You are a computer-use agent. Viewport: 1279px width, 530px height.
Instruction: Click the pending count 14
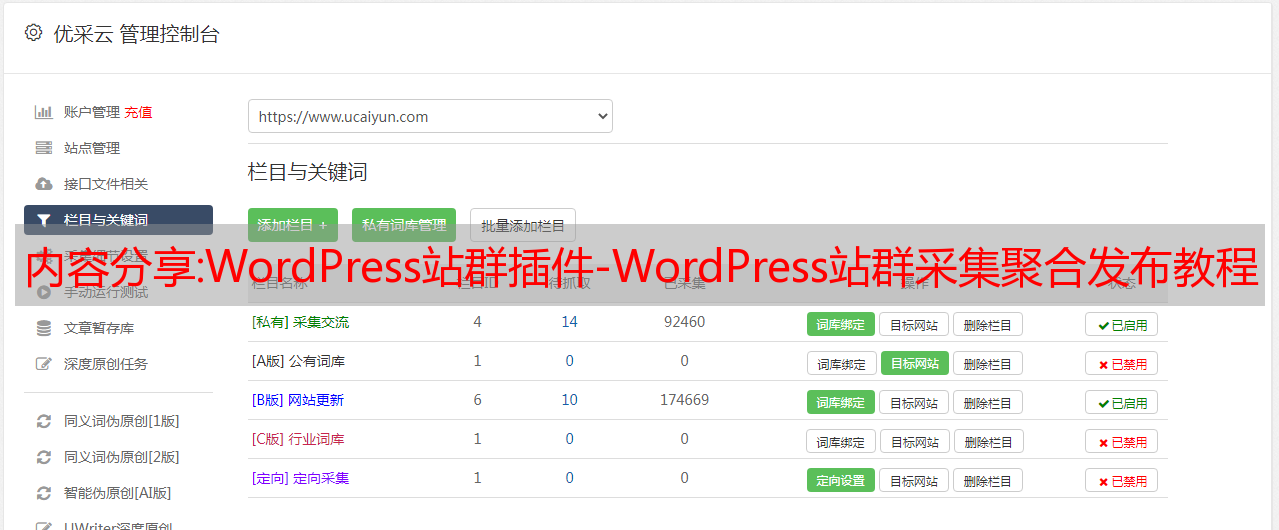pos(570,322)
